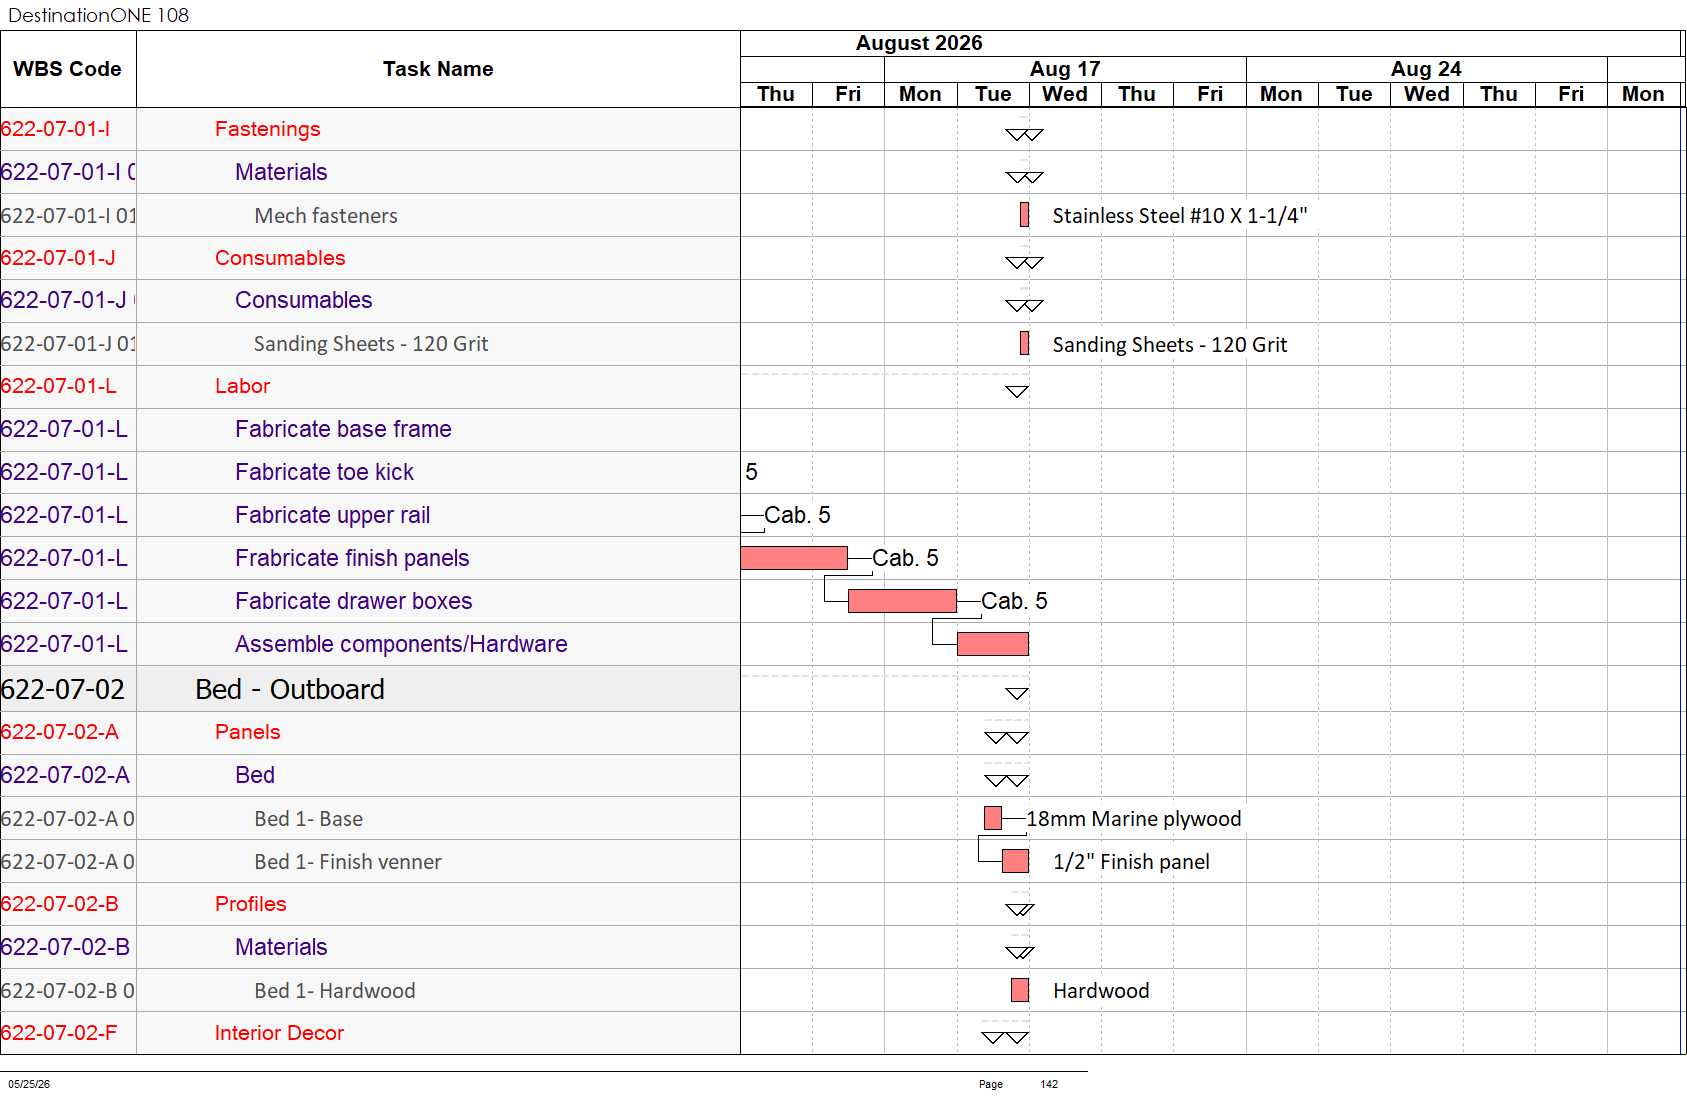Click the Frabricate finish panels Gantt bar
This screenshot has height=1097, width=1687.
coord(794,558)
